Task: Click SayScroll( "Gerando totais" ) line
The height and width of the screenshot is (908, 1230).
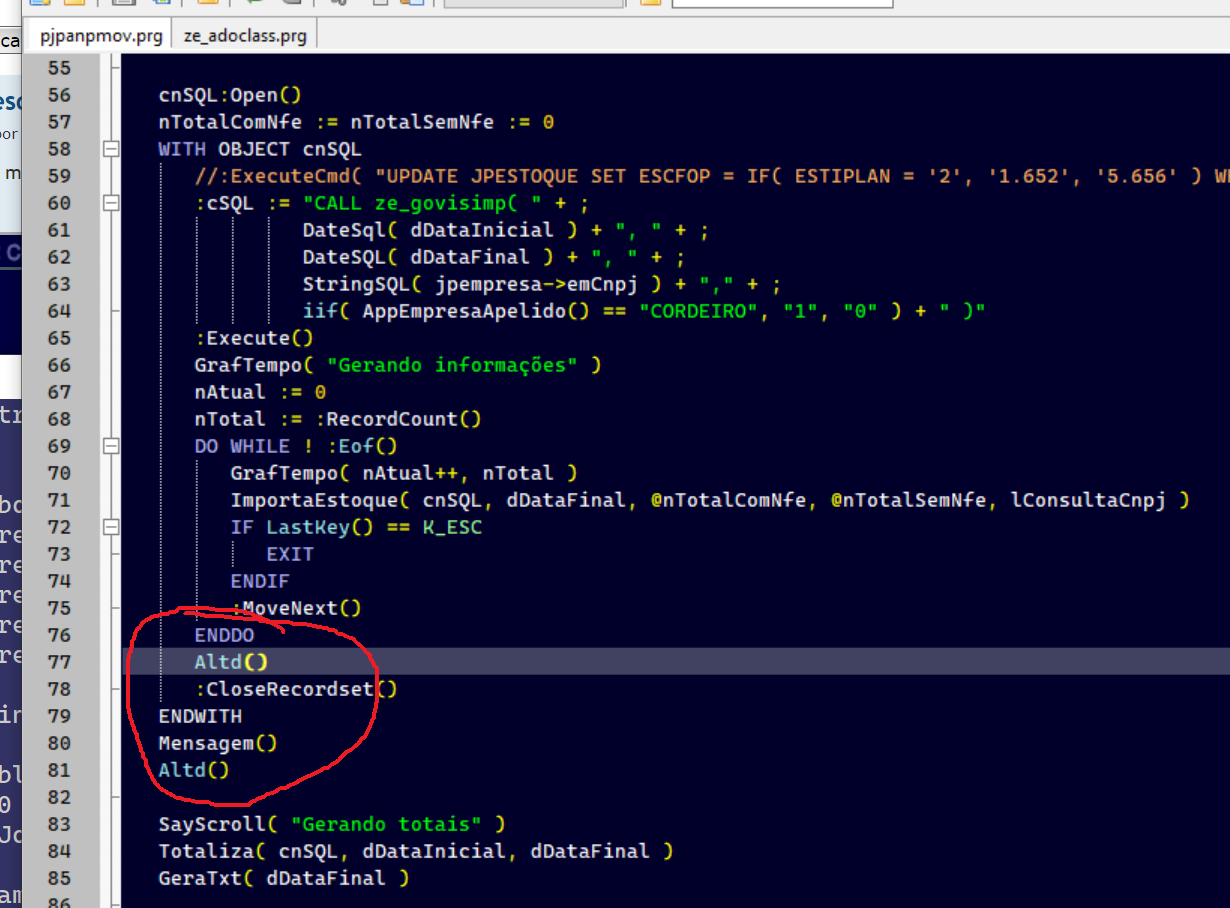Action: (332, 824)
